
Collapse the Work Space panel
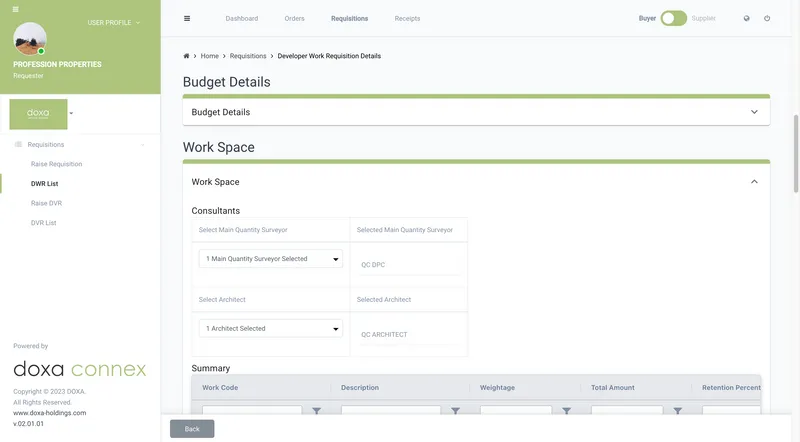(x=754, y=182)
